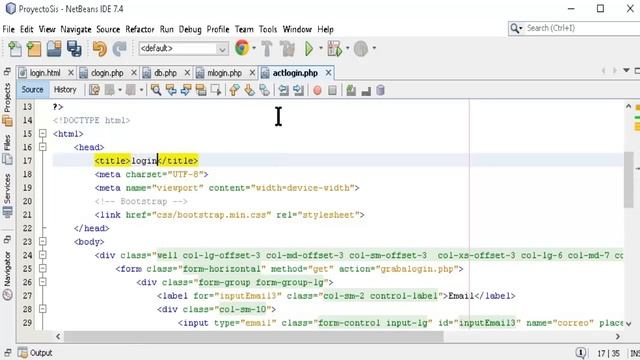
Task: Click Next Bookmark arrow icon
Action: coord(249,90)
